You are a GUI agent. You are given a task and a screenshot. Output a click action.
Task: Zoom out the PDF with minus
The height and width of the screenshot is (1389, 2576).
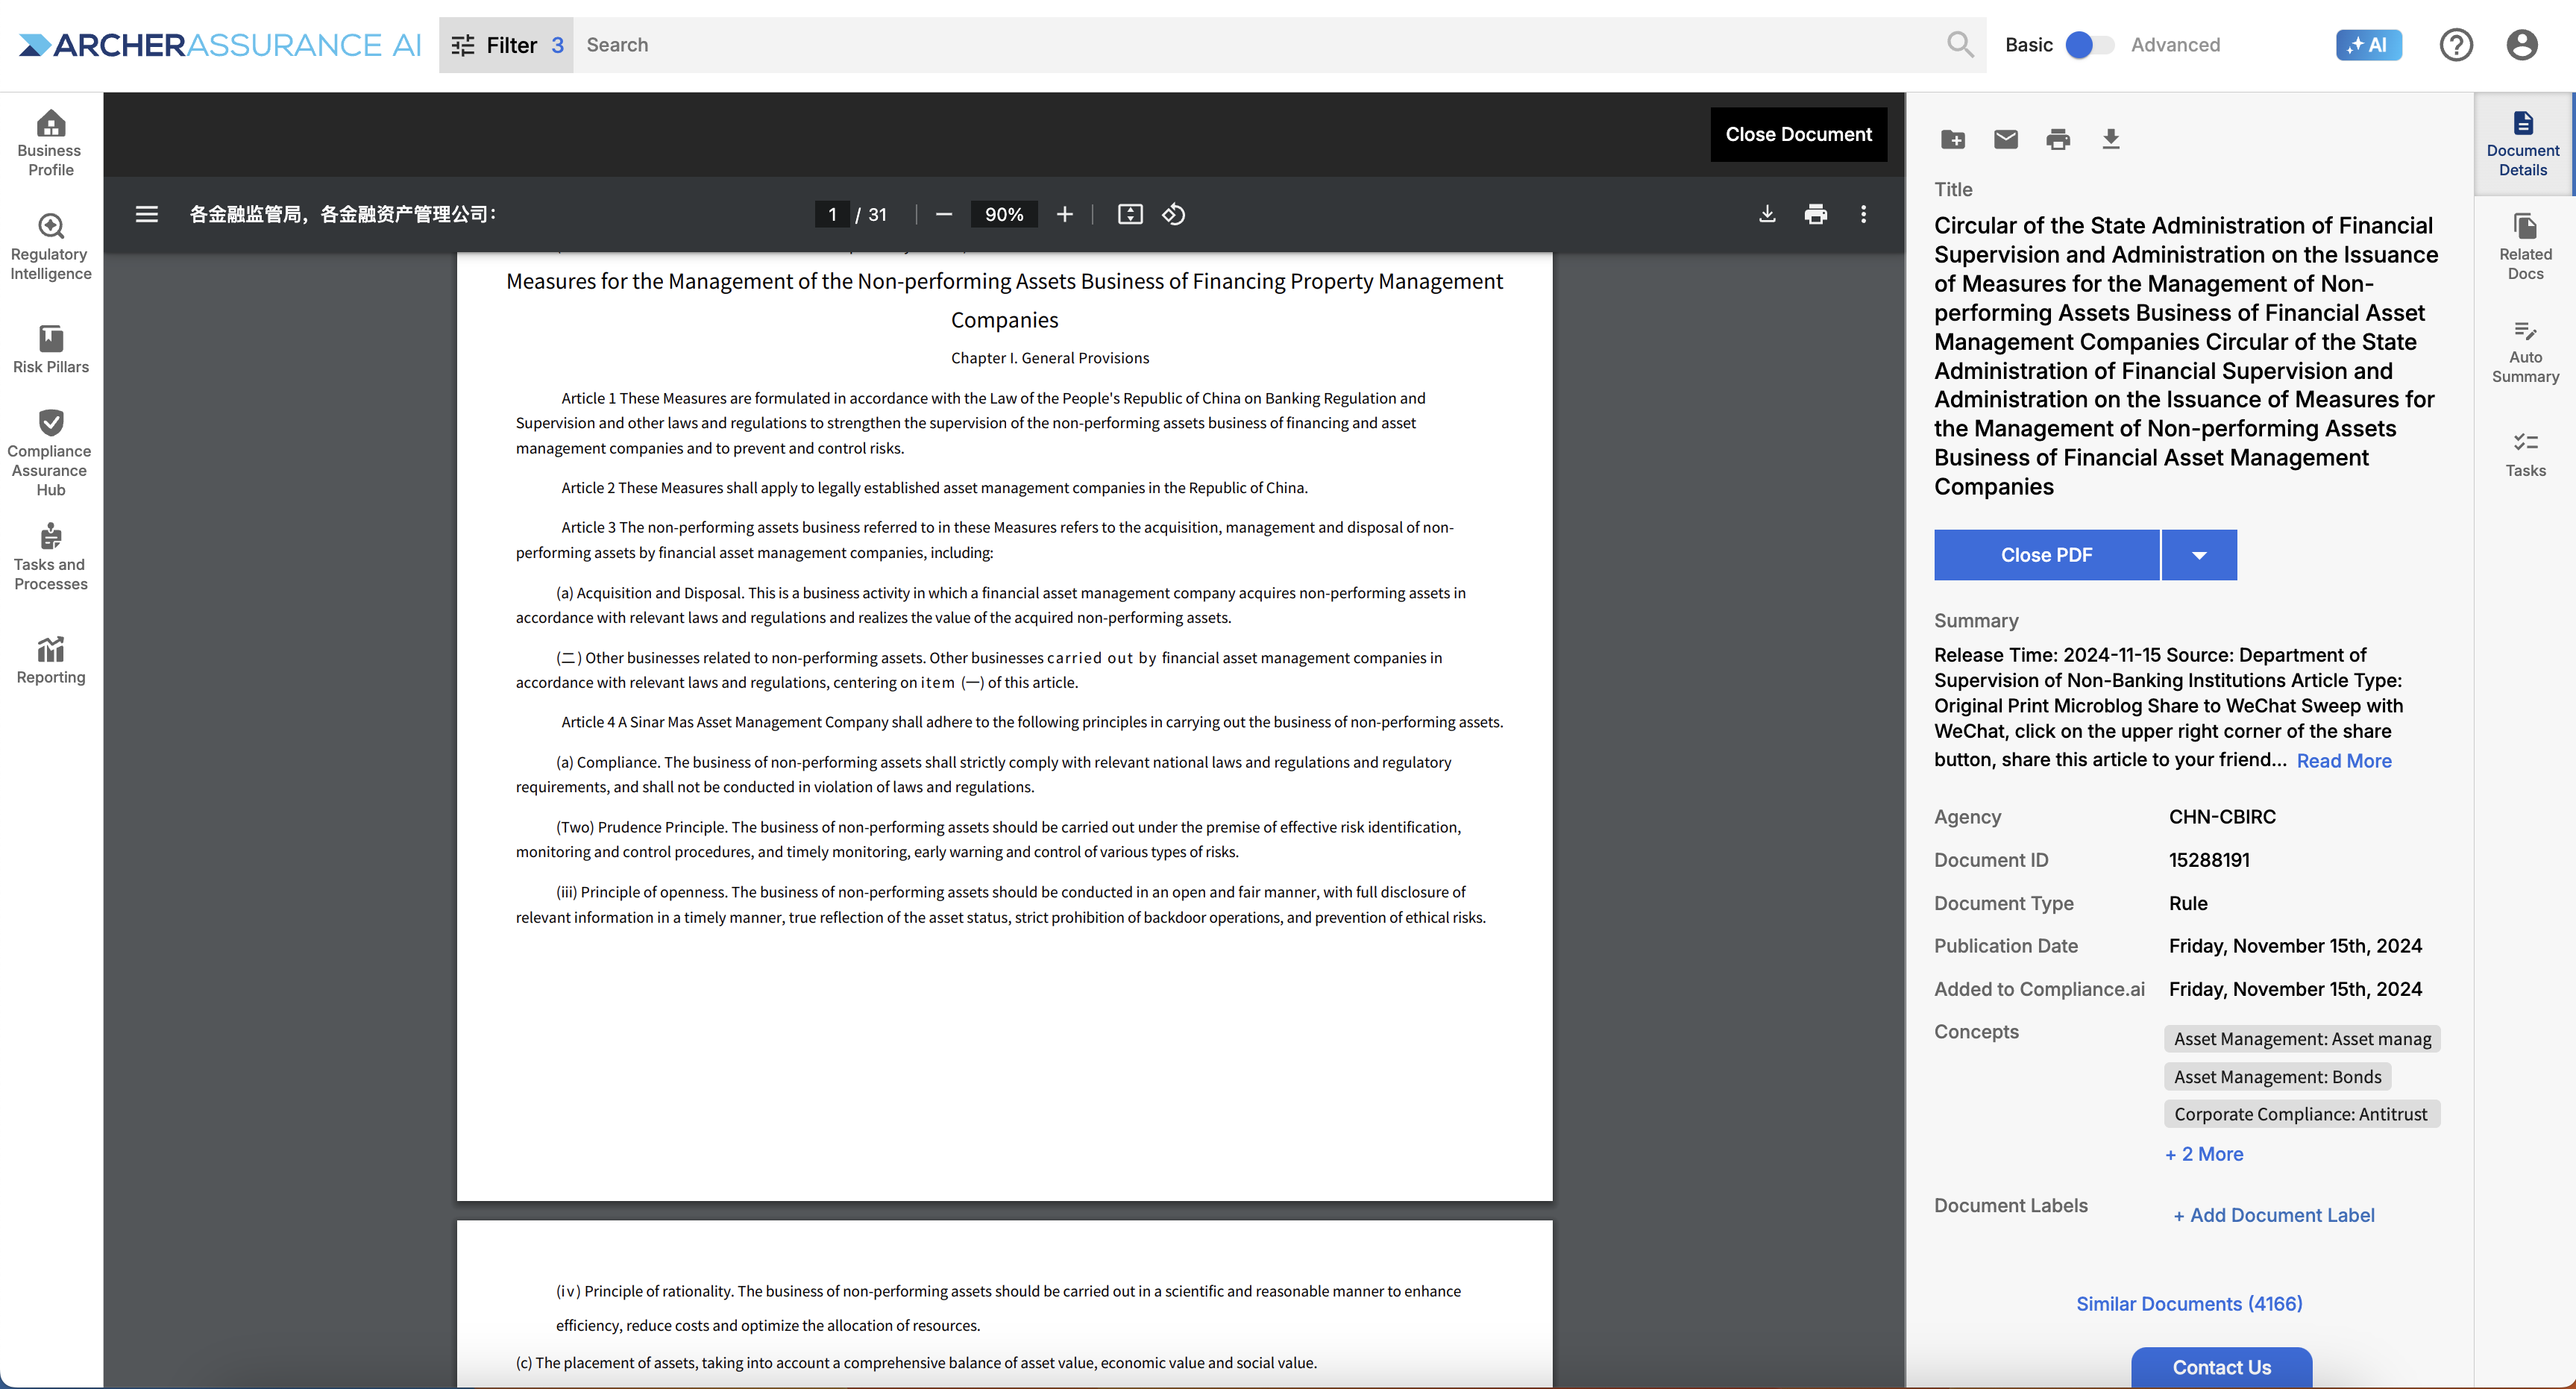coord(943,214)
